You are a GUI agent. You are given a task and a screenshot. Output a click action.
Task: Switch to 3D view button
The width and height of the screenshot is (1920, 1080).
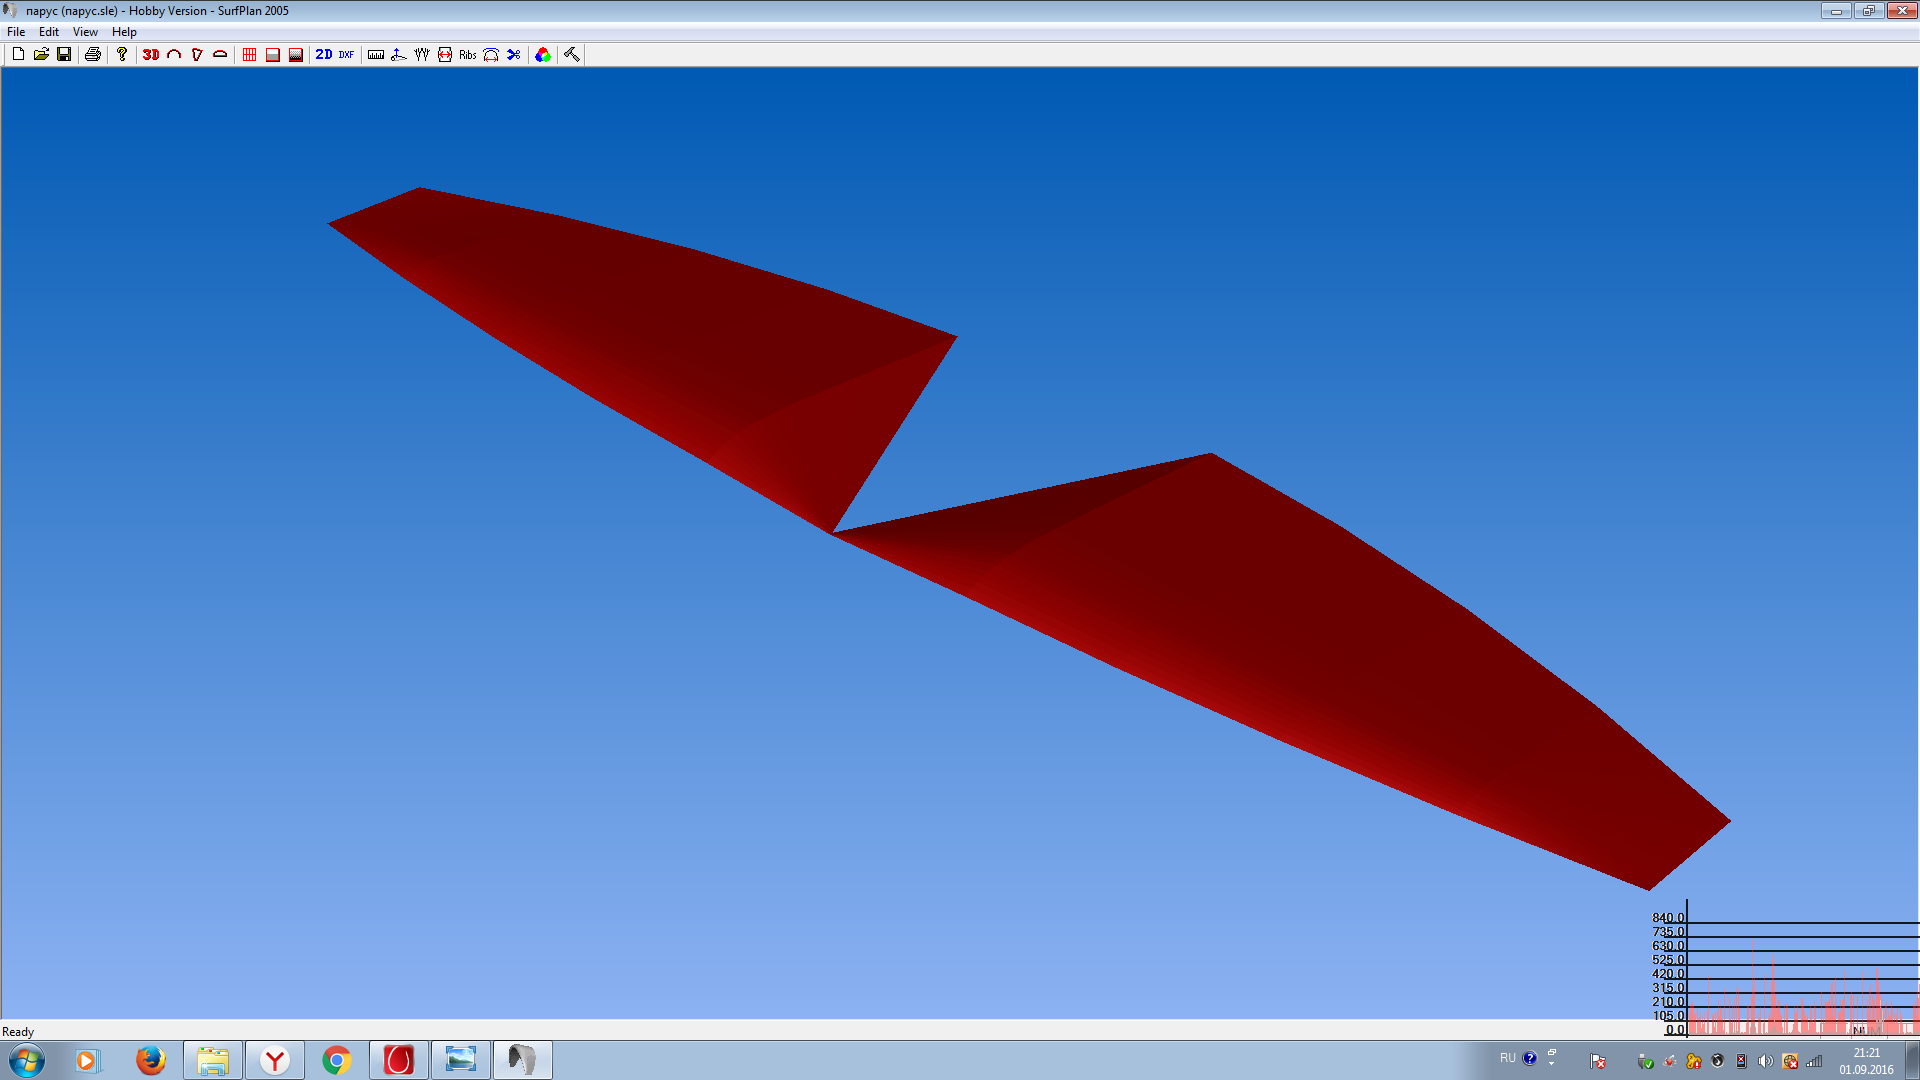point(151,54)
